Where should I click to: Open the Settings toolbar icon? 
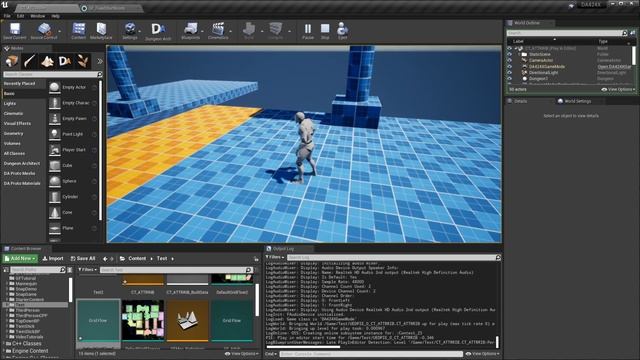pos(130,29)
